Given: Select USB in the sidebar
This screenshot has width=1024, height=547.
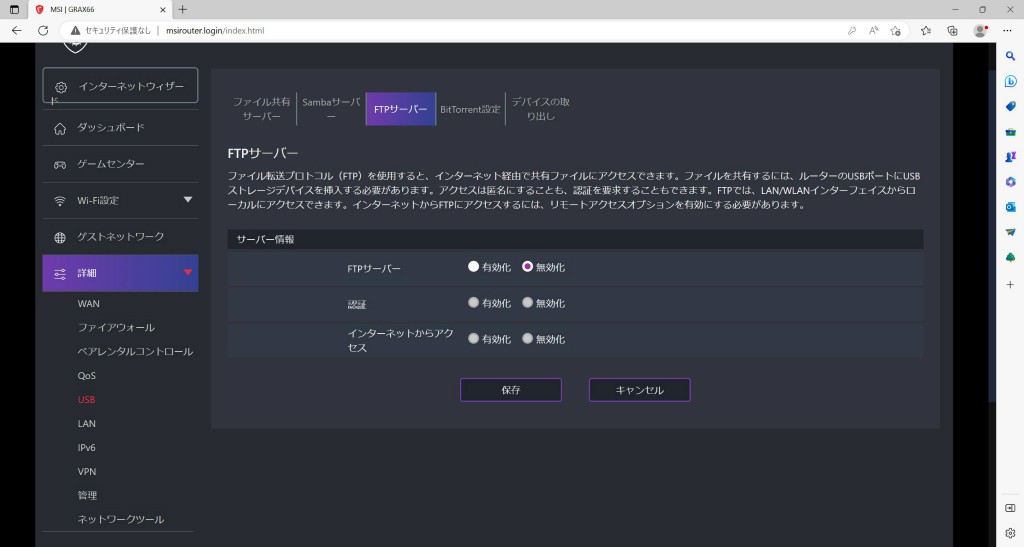Looking at the screenshot, I should [86, 399].
